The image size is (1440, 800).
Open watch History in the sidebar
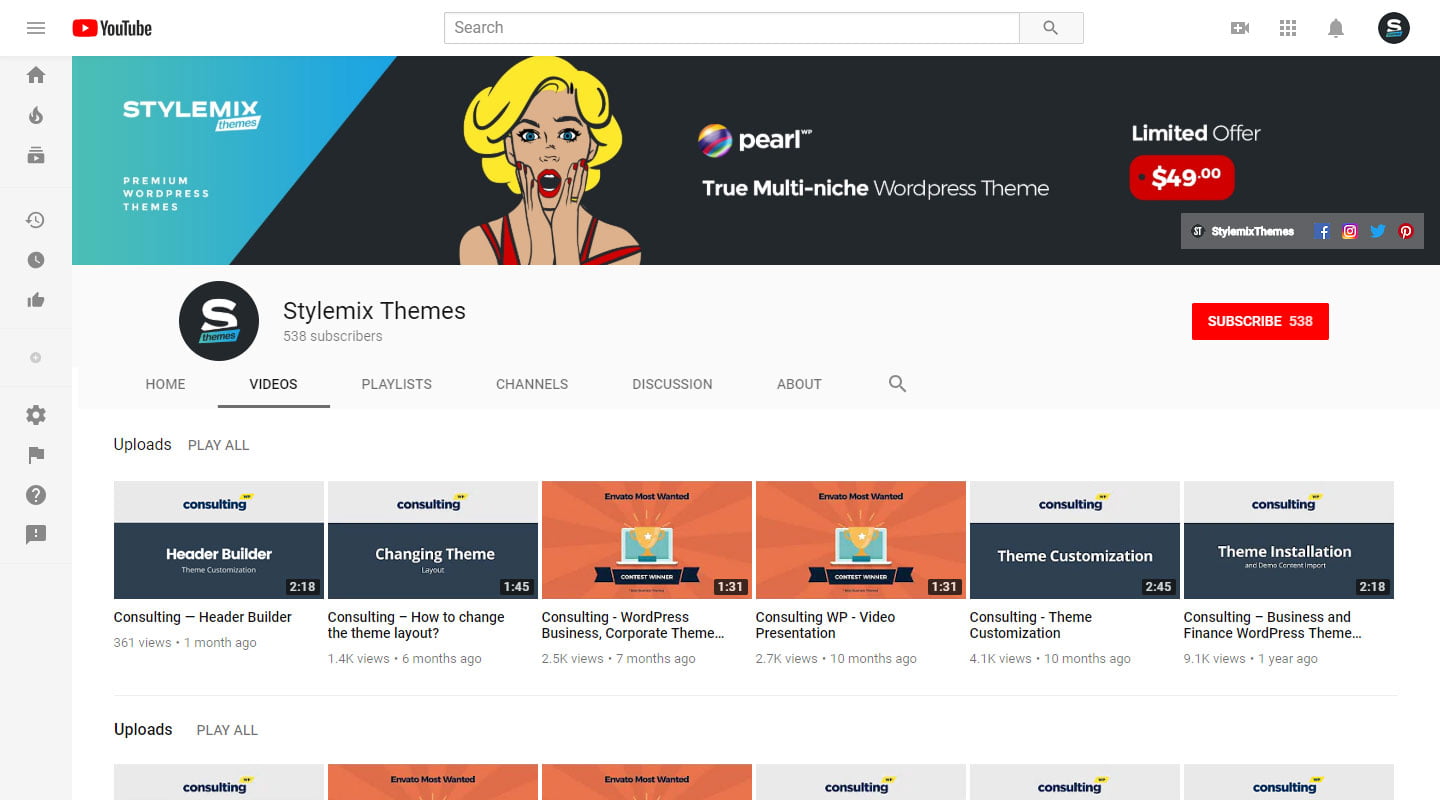36,220
